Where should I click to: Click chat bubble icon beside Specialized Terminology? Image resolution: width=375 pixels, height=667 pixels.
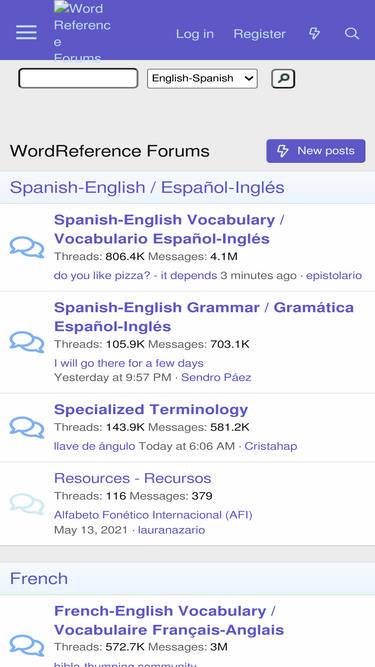coord(27,427)
